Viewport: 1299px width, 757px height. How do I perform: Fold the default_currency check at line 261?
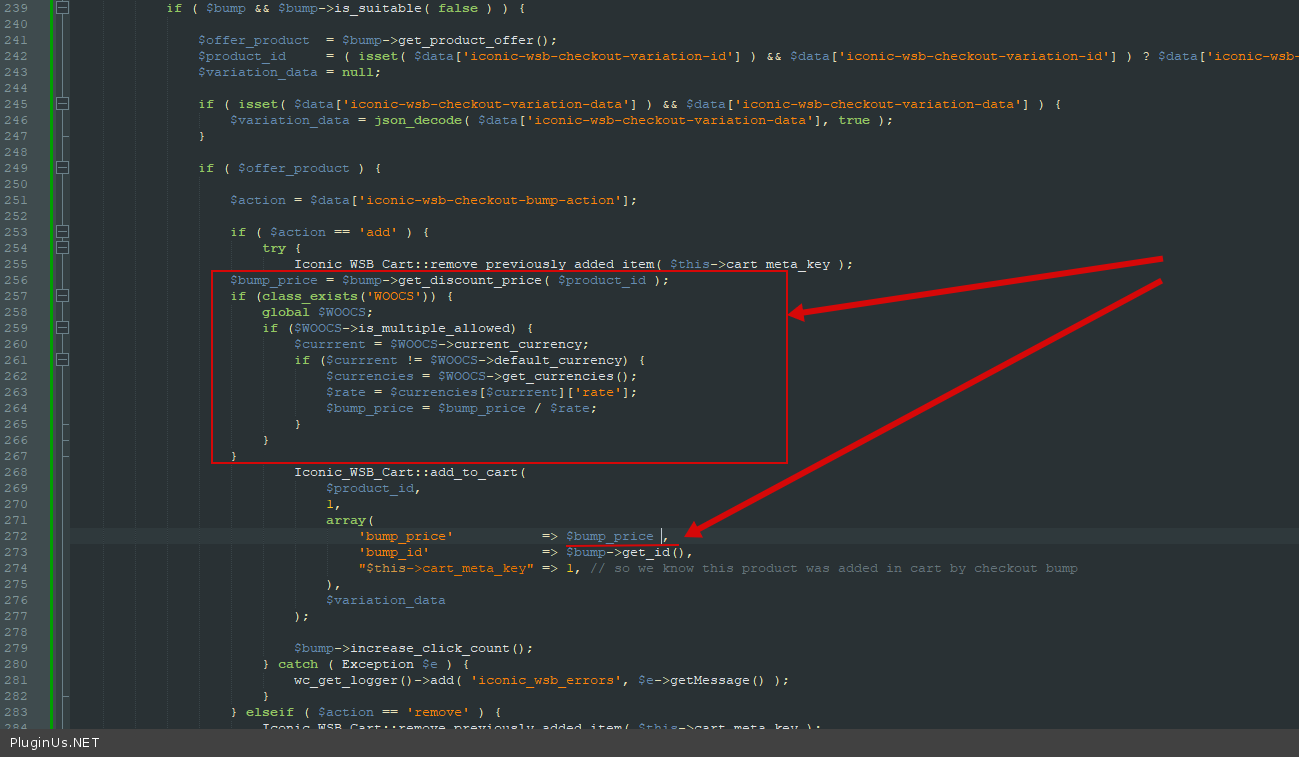point(62,360)
